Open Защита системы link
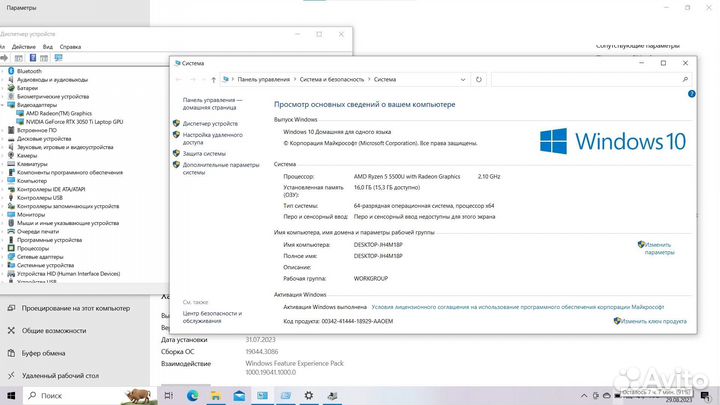The image size is (720, 405). (x=204, y=153)
